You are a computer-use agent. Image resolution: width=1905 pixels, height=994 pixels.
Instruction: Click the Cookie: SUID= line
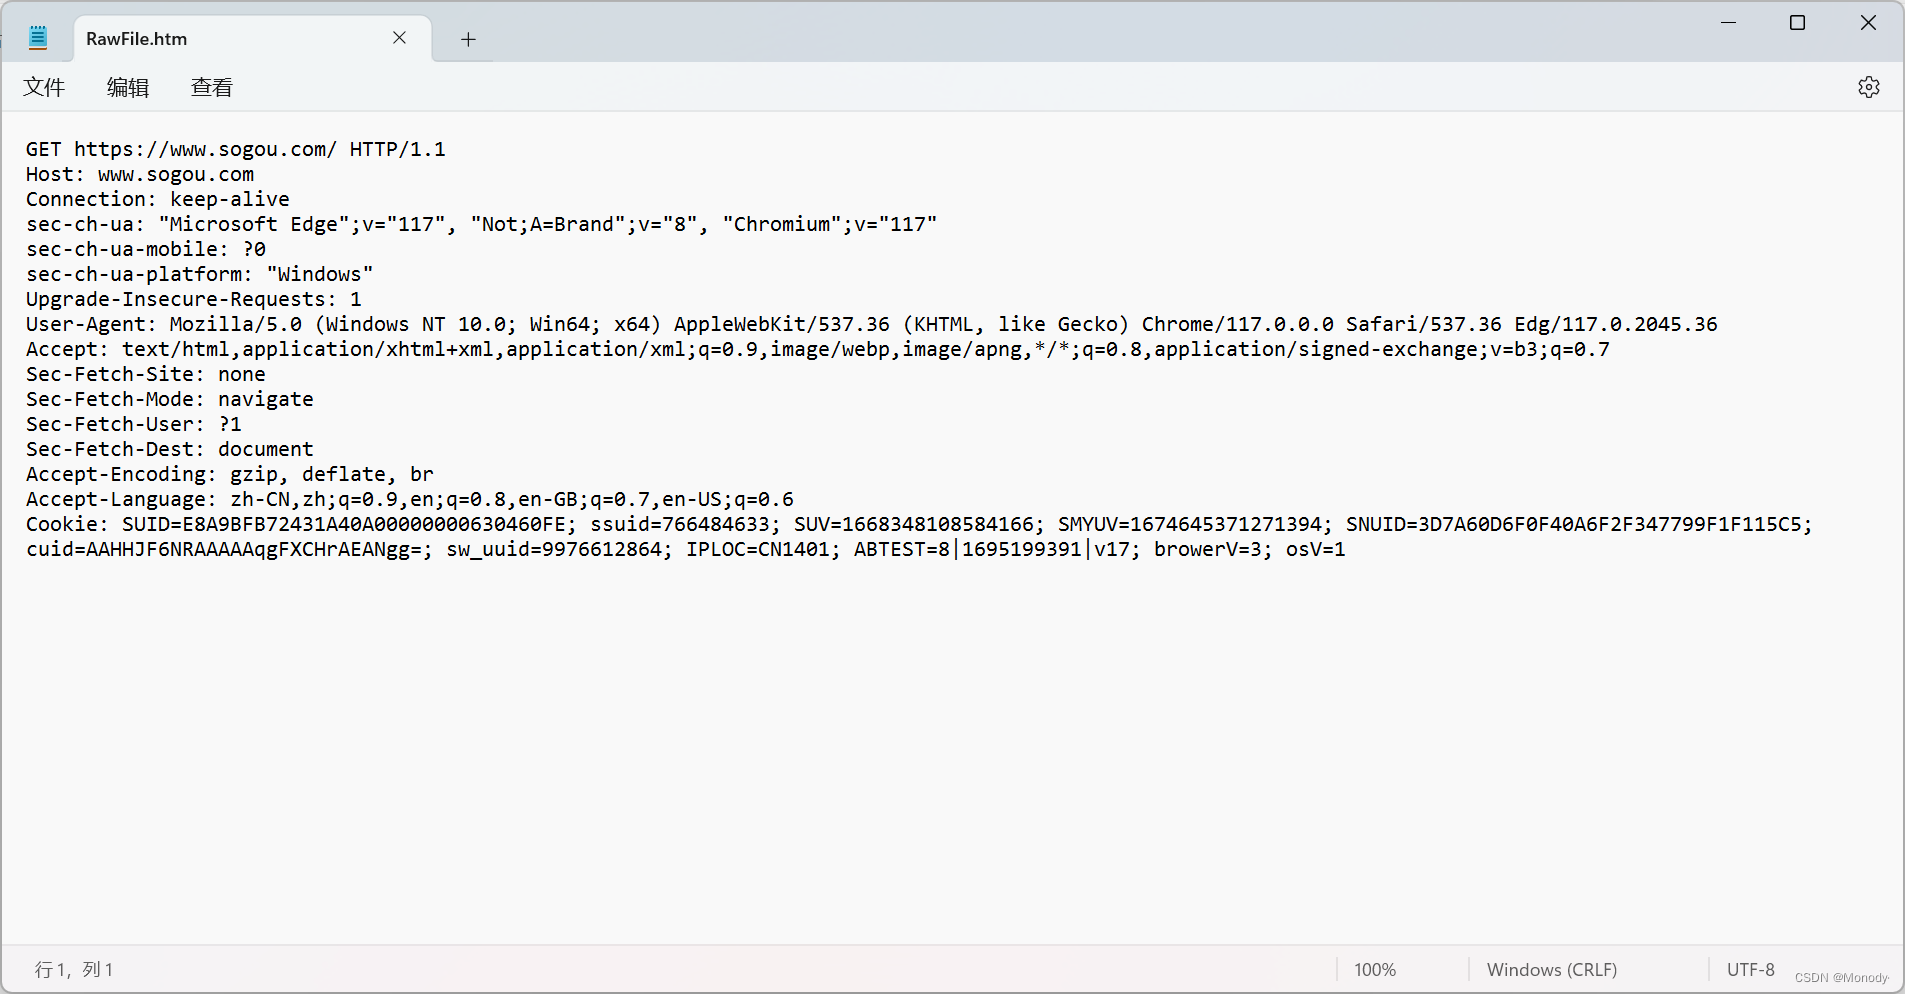(x=919, y=524)
